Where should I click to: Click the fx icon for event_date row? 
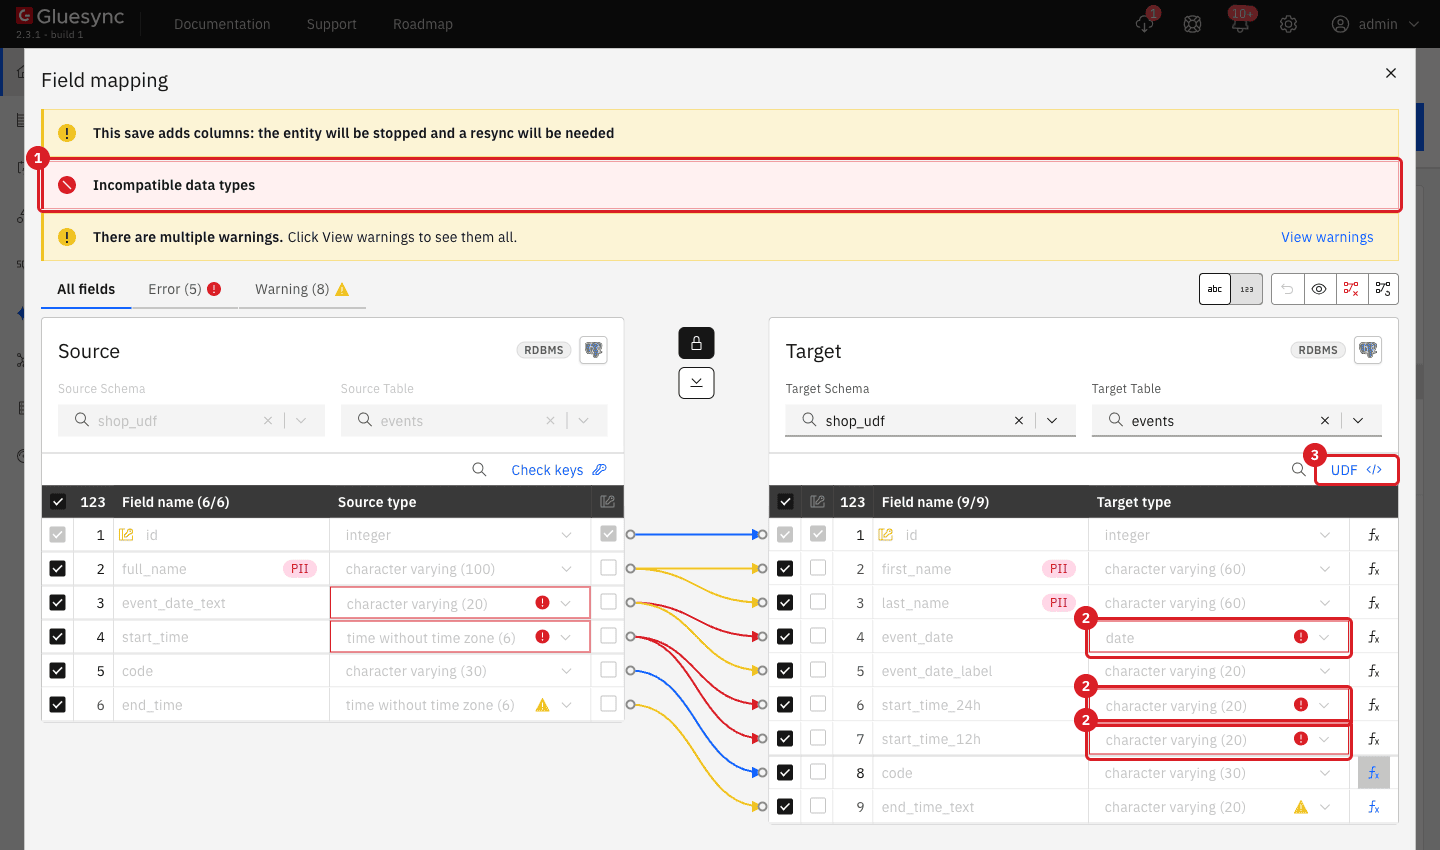pyautogui.click(x=1374, y=637)
